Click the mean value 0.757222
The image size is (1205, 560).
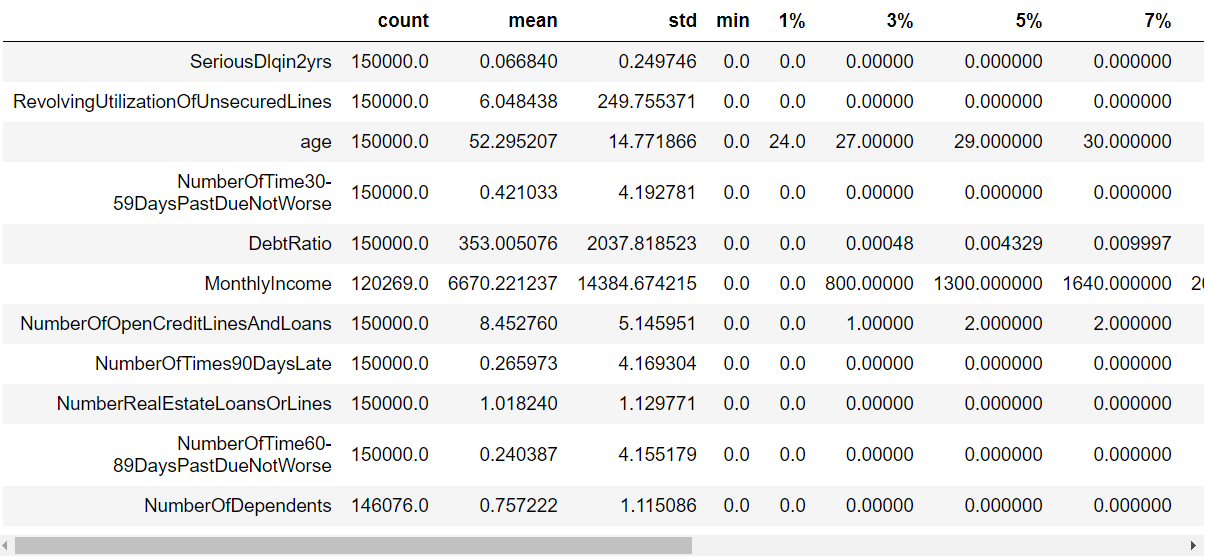pyautogui.click(x=519, y=505)
